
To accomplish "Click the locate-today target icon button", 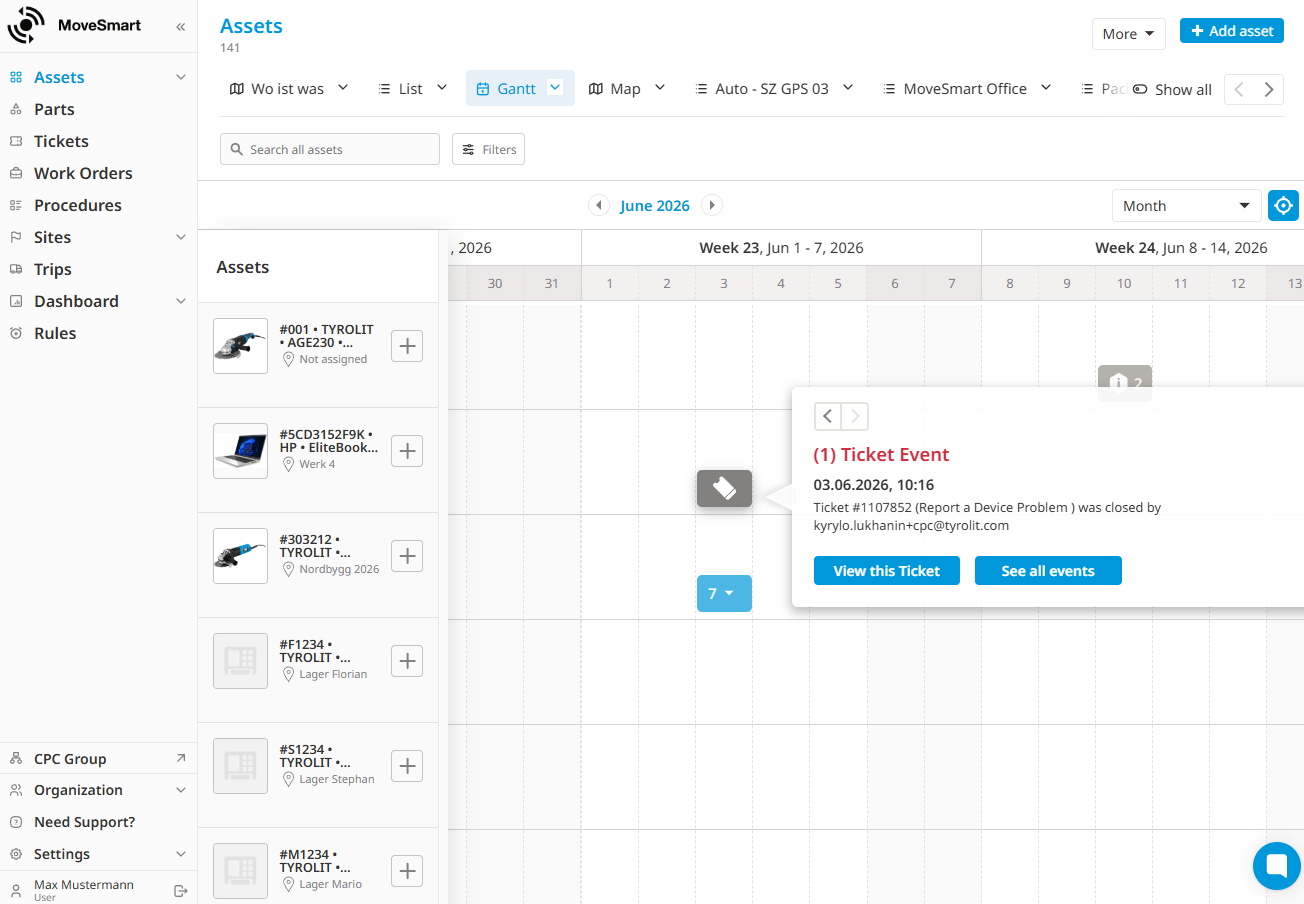I will point(1283,205).
